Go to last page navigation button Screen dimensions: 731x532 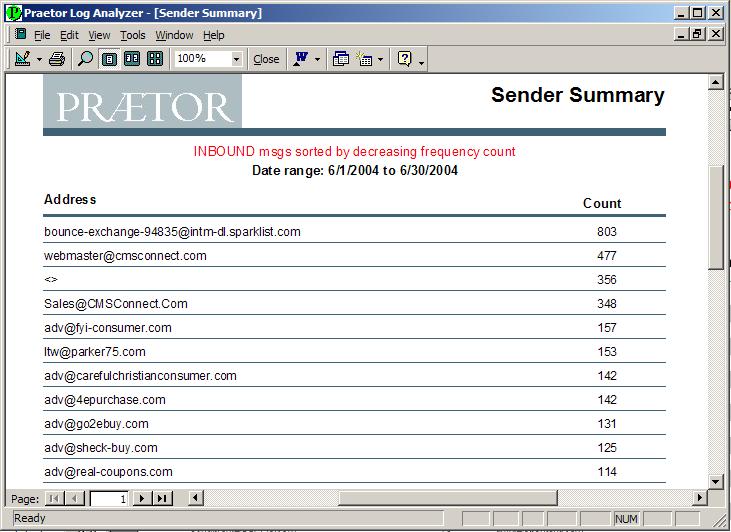point(162,498)
